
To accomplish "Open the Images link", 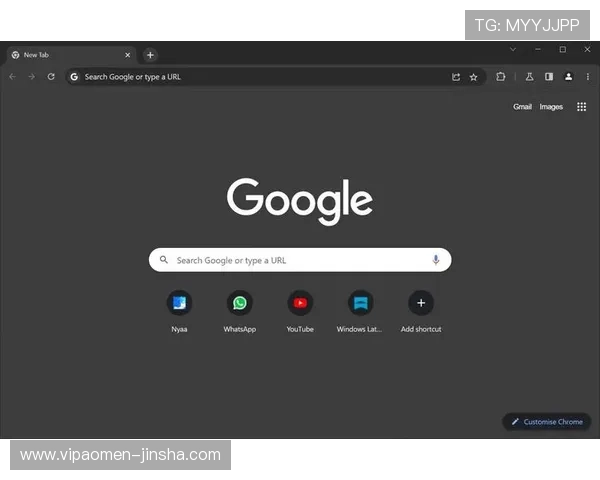I will 551,107.
